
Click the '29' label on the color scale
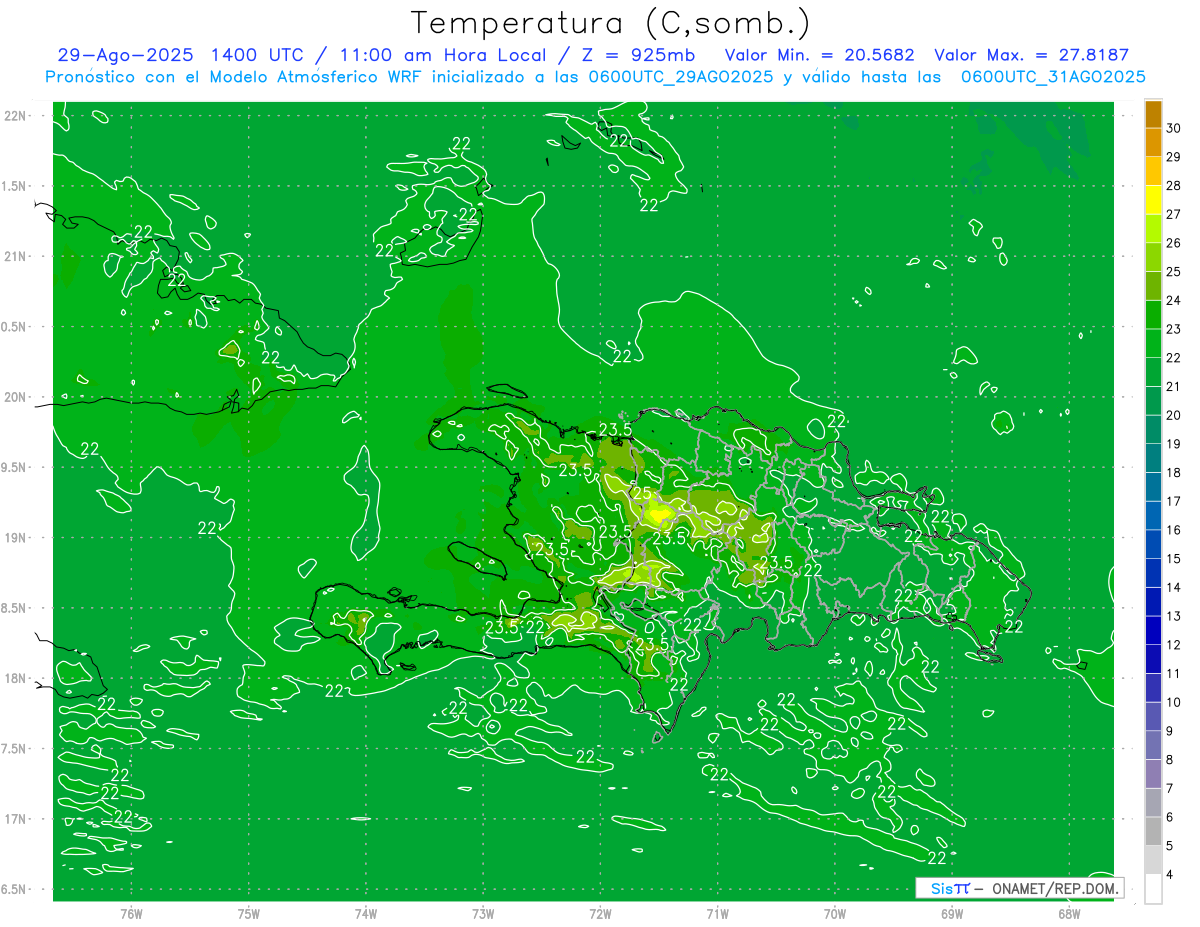(1174, 157)
